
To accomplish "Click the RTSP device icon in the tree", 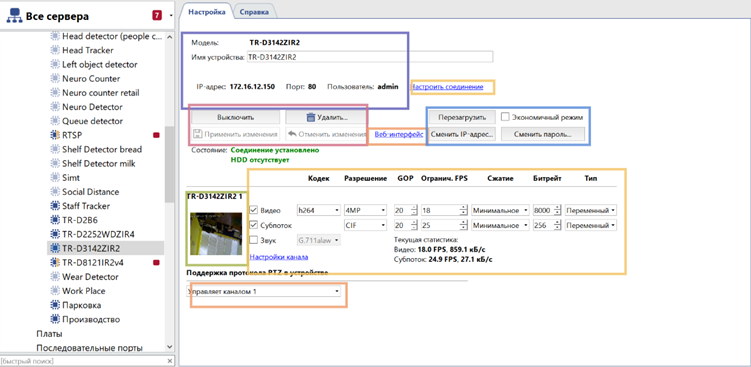I will click(55, 135).
